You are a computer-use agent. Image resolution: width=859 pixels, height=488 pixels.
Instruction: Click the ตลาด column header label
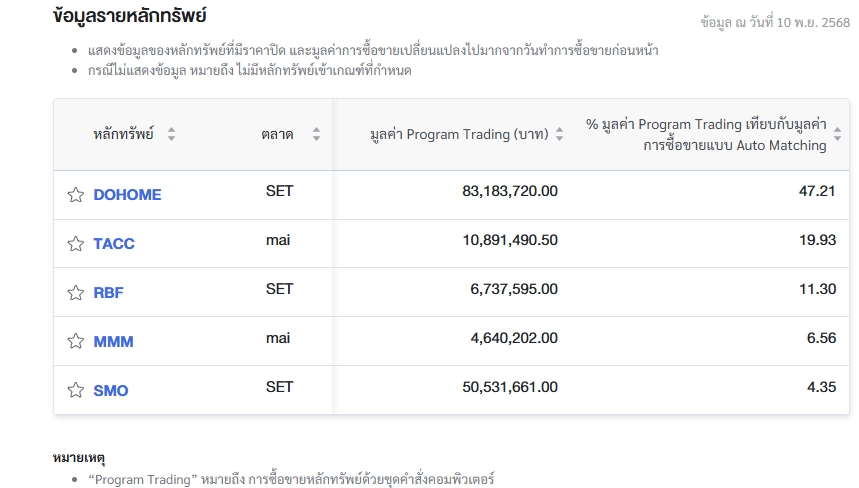277,134
